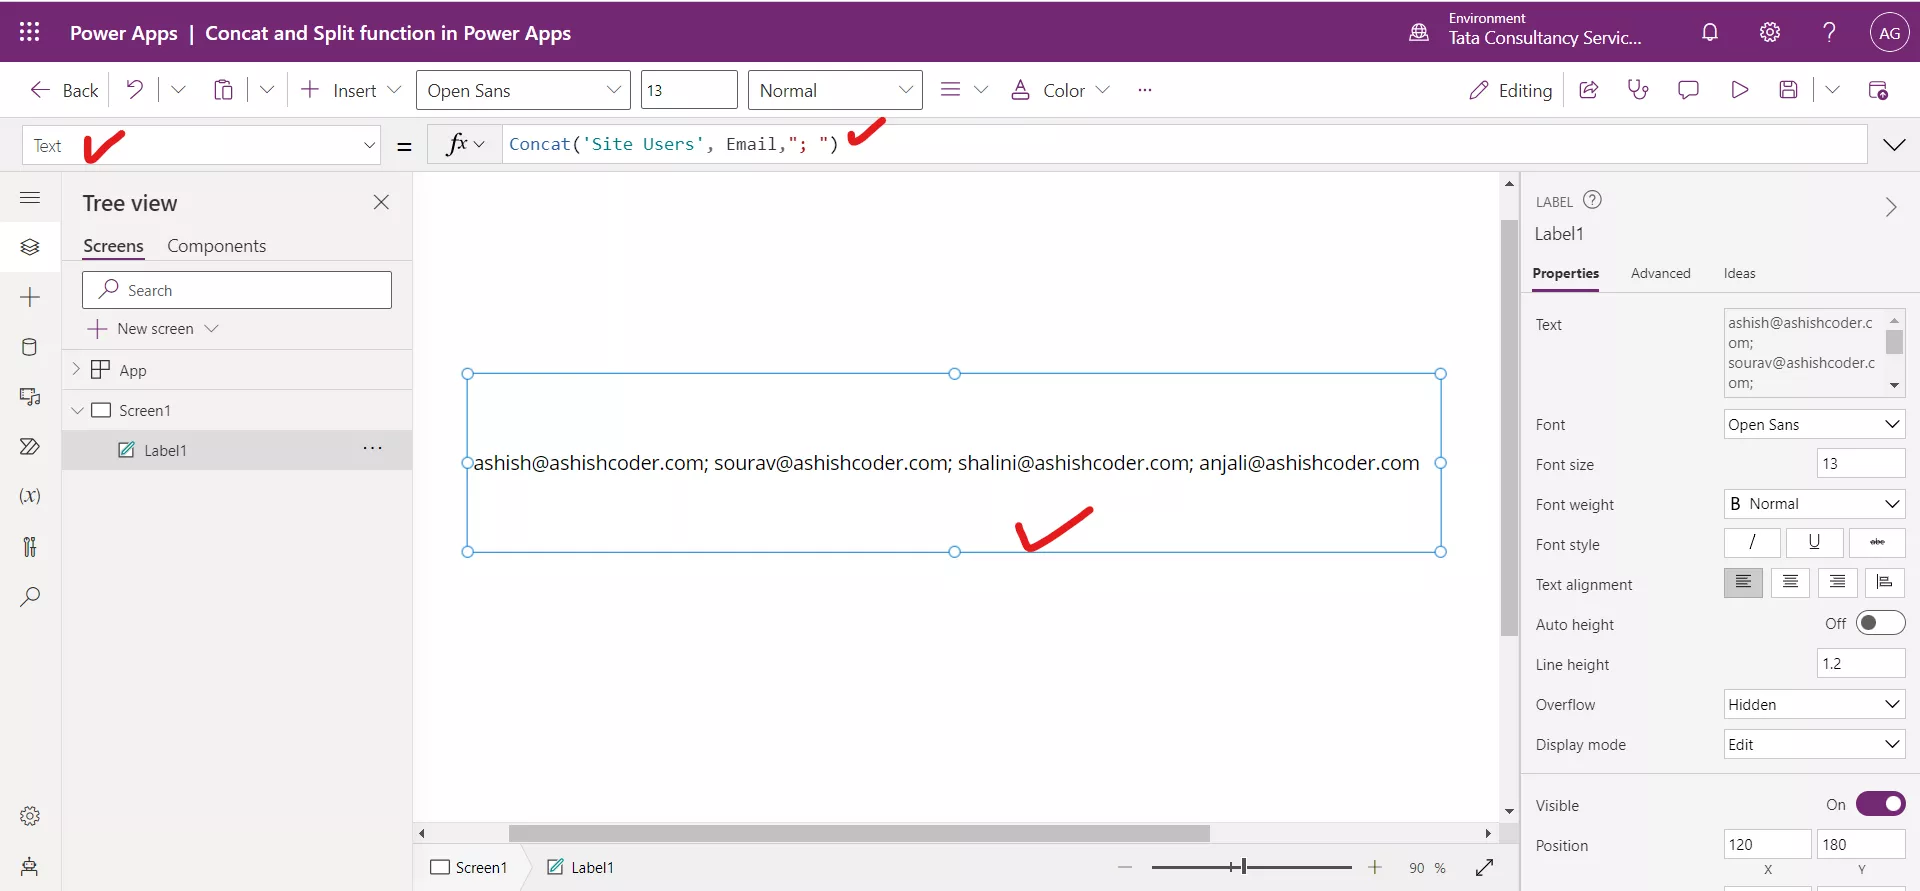Toggle strikethrough font style

pos(1877,543)
